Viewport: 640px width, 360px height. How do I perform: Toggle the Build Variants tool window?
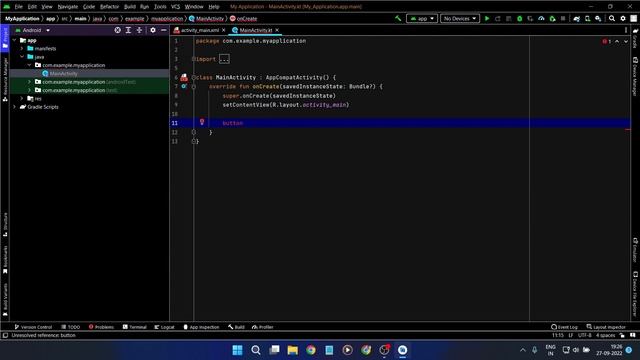5,300
